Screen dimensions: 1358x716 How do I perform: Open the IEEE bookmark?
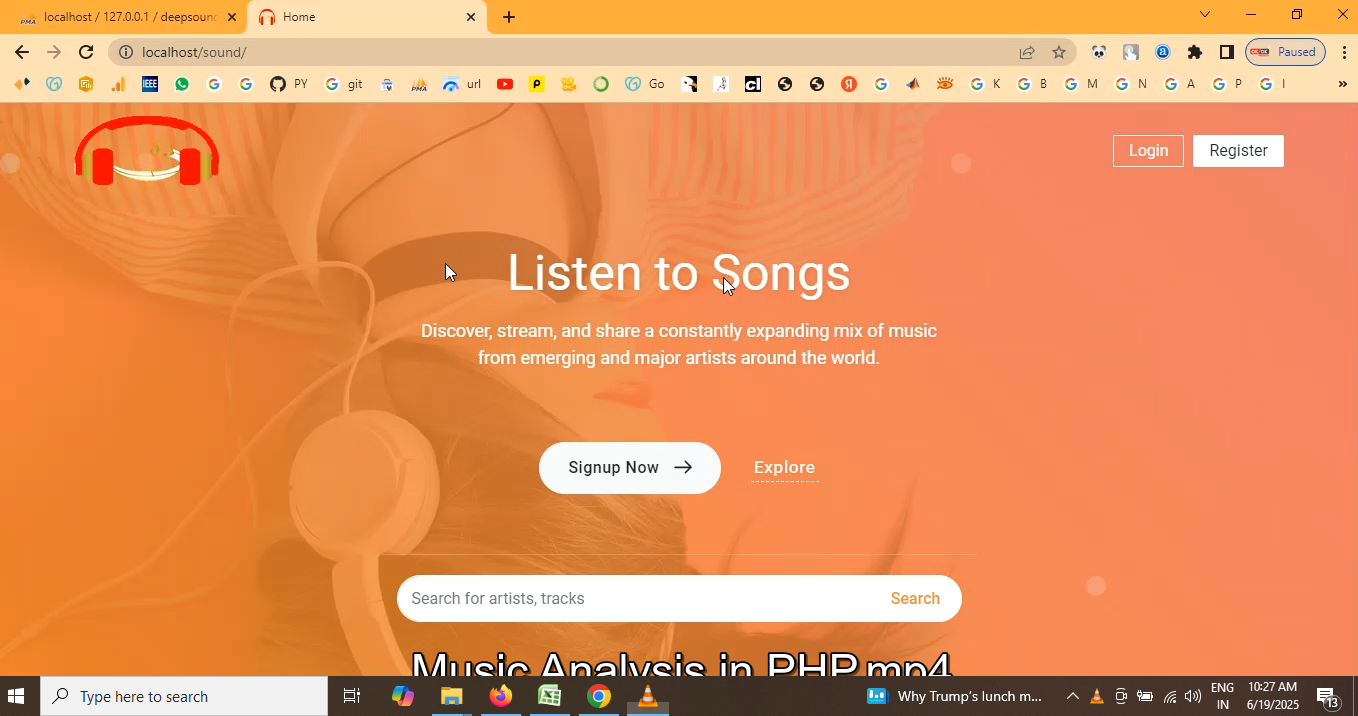[x=150, y=84]
